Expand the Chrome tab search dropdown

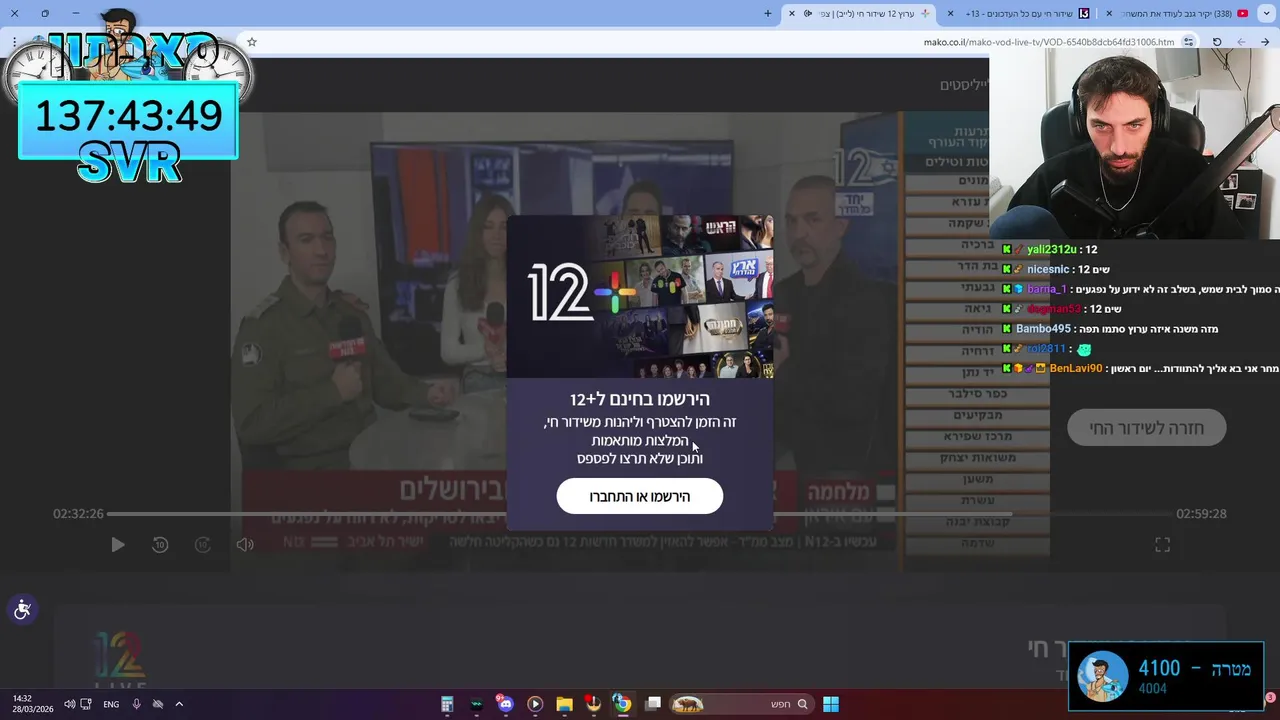(x=1265, y=13)
